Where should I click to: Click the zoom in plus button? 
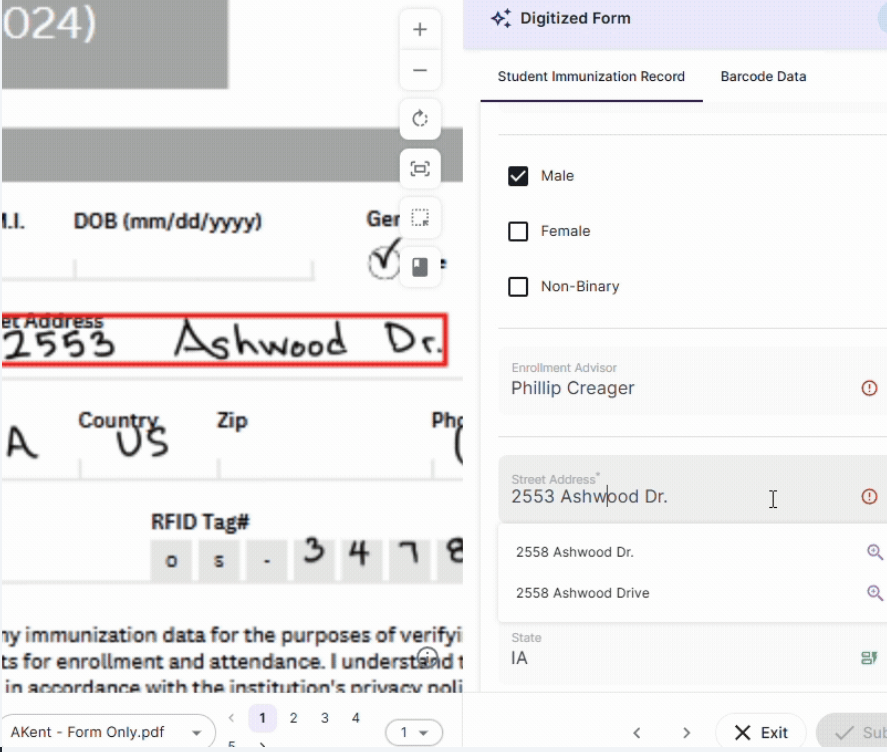pos(420,30)
